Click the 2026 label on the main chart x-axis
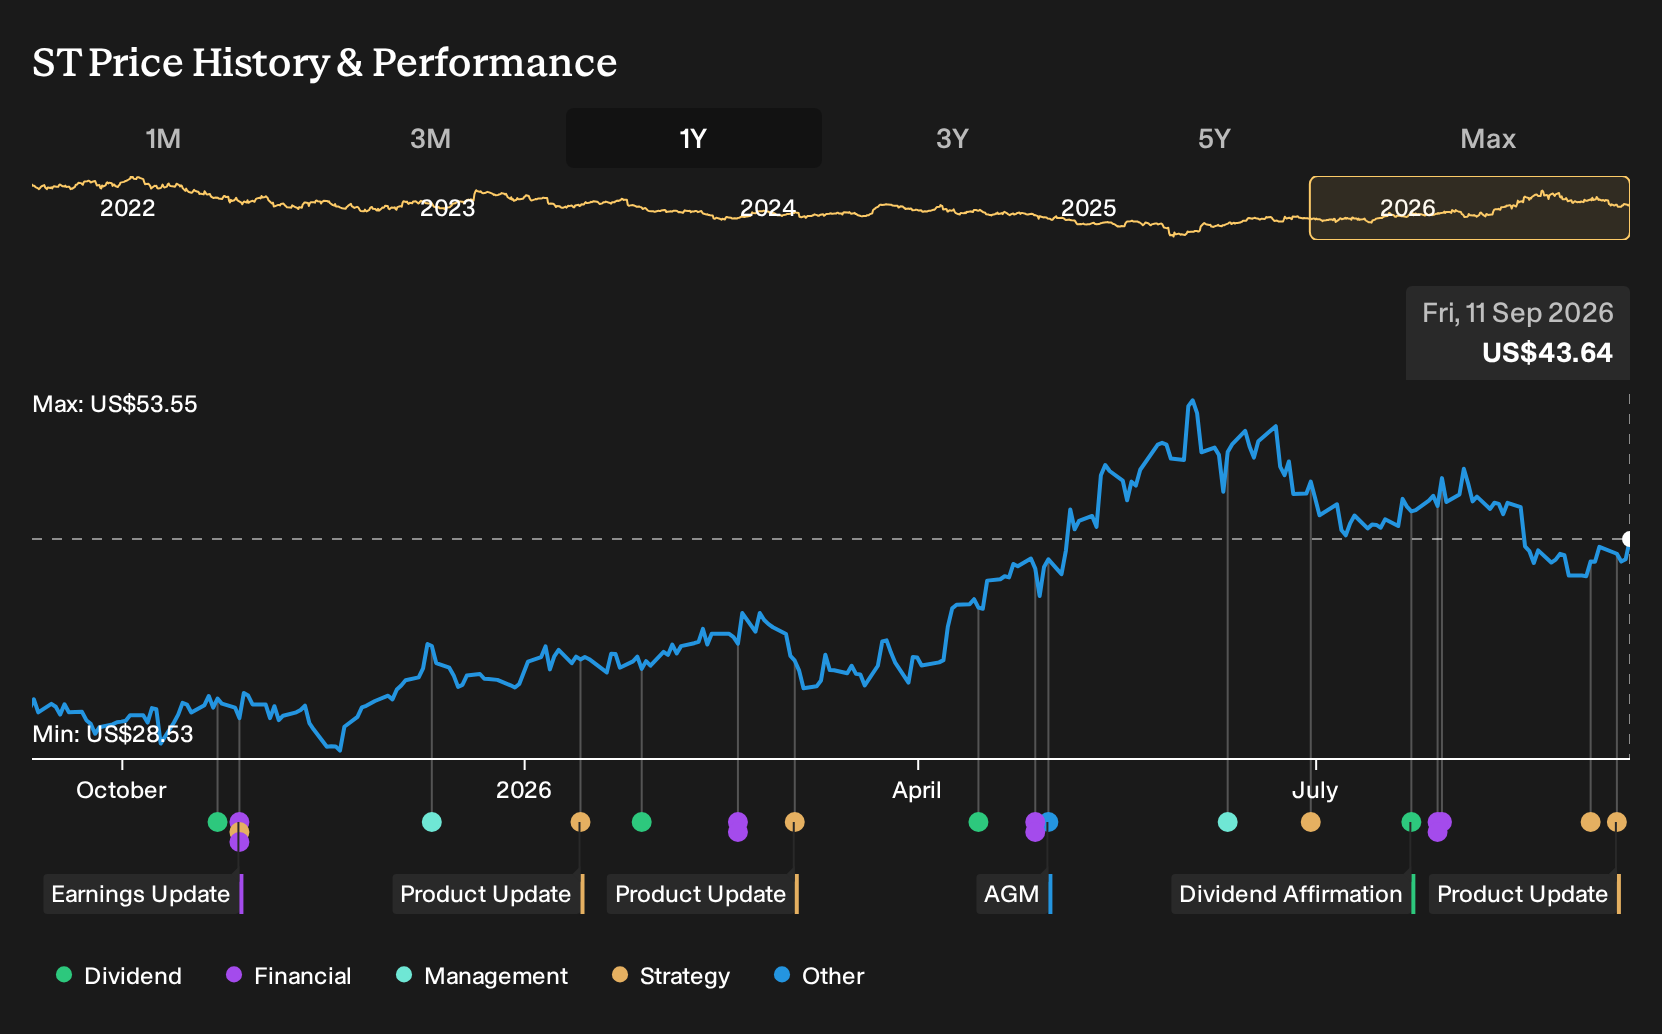Viewport: 1662px width, 1034px height. 524,790
